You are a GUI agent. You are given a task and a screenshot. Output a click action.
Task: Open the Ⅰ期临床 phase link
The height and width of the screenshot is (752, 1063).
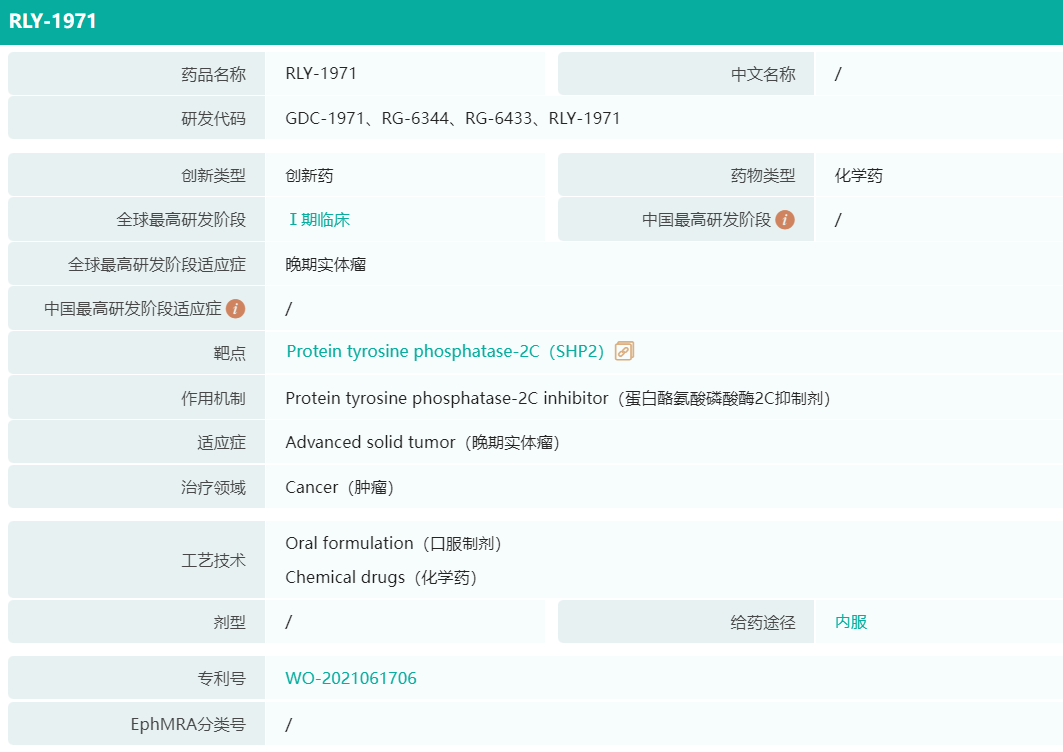click(319, 220)
